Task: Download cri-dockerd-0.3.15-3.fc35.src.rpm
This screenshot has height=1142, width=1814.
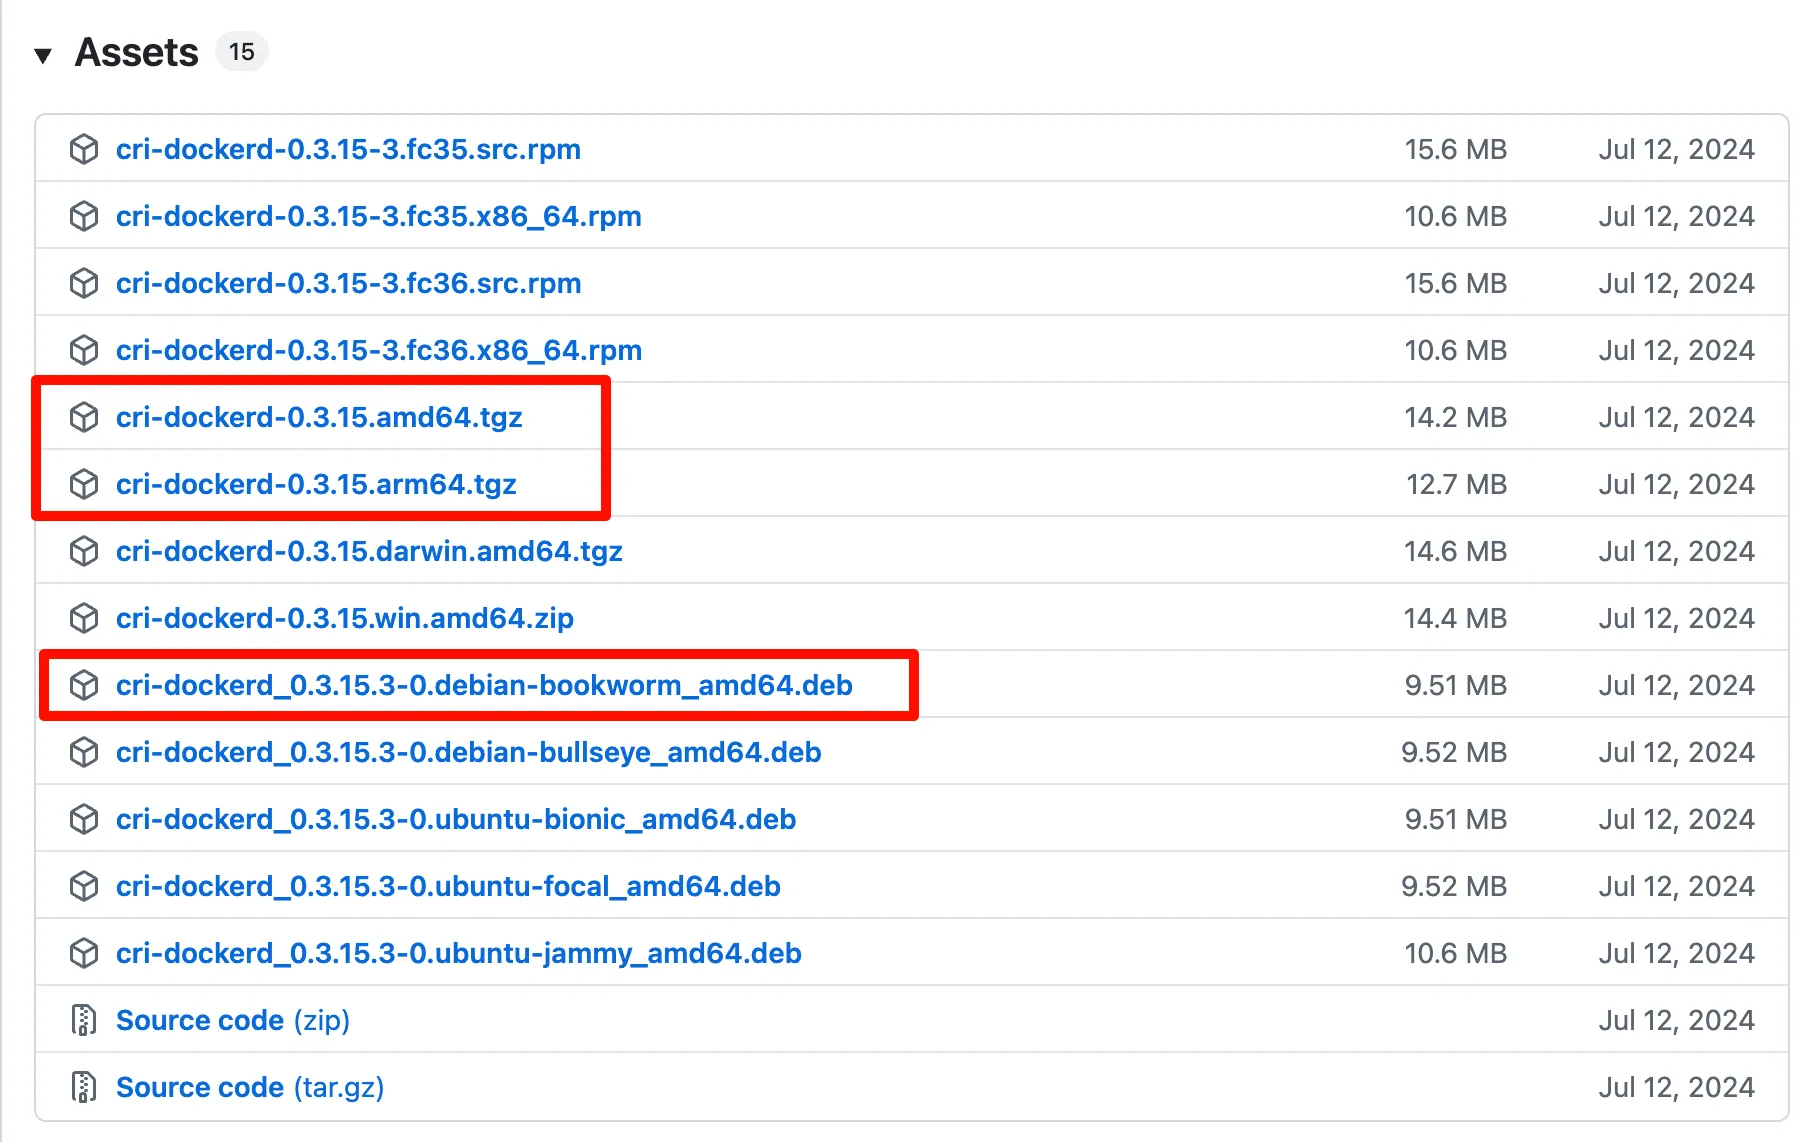Action: (348, 149)
